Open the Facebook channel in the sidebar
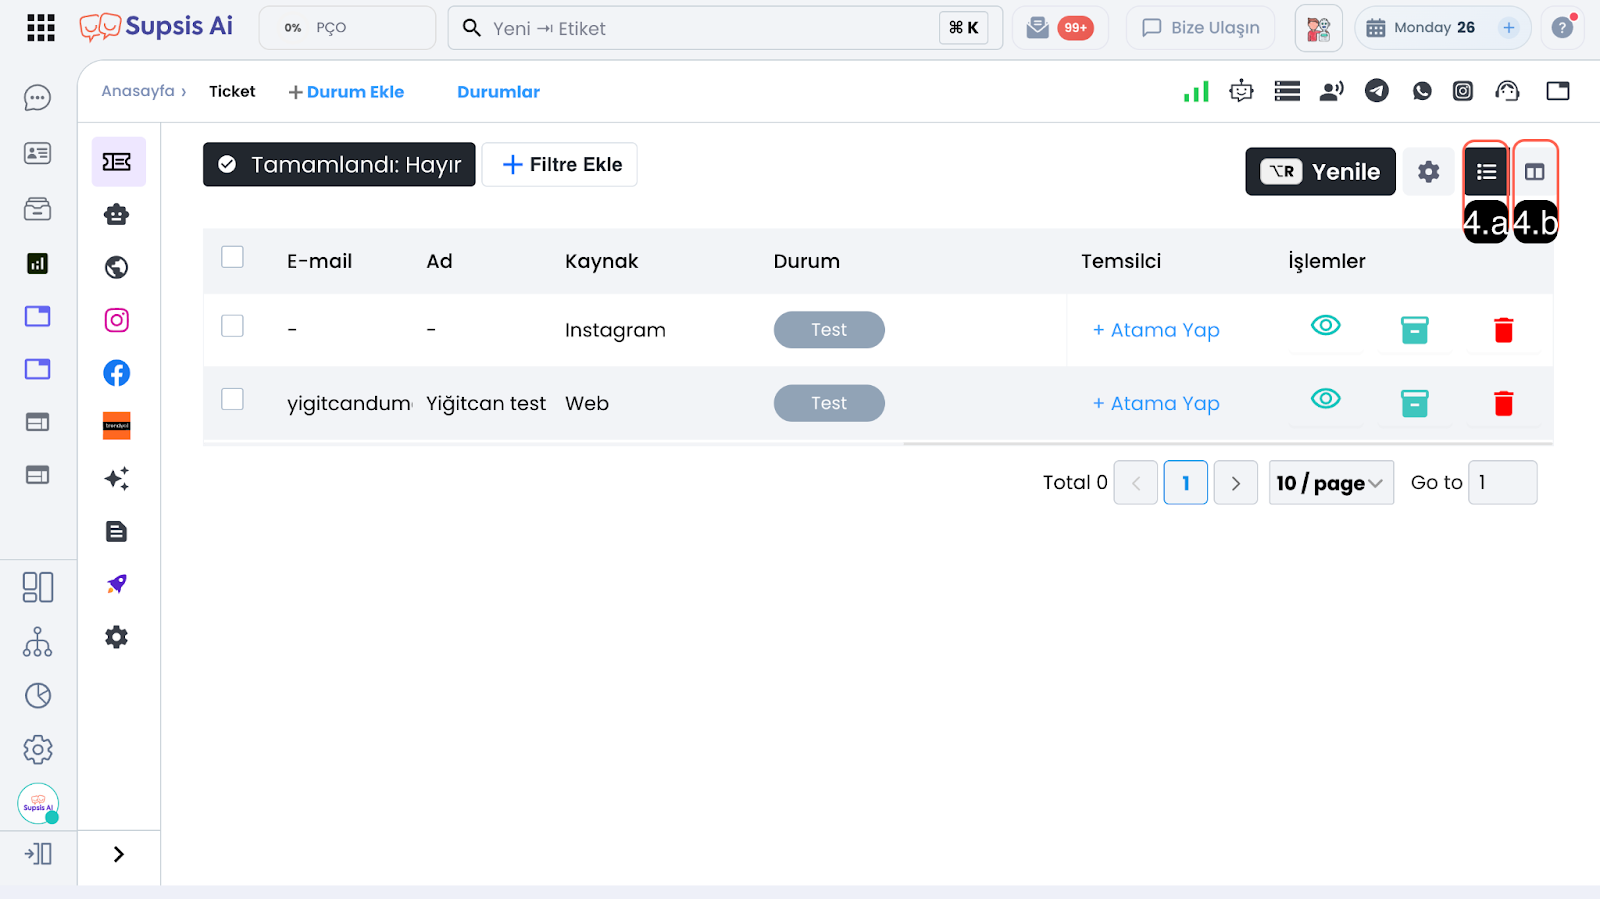The height and width of the screenshot is (899, 1600). (x=117, y=373)
